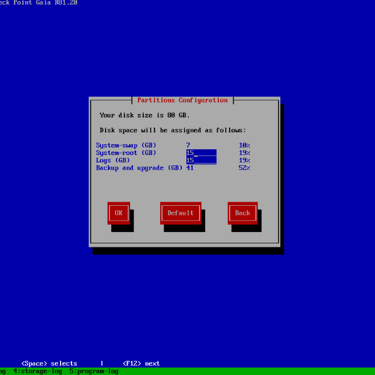Click the Backup and upgrade value 41
The height and width of the screenshot is (375, 375).
click(x=190, y=168)
